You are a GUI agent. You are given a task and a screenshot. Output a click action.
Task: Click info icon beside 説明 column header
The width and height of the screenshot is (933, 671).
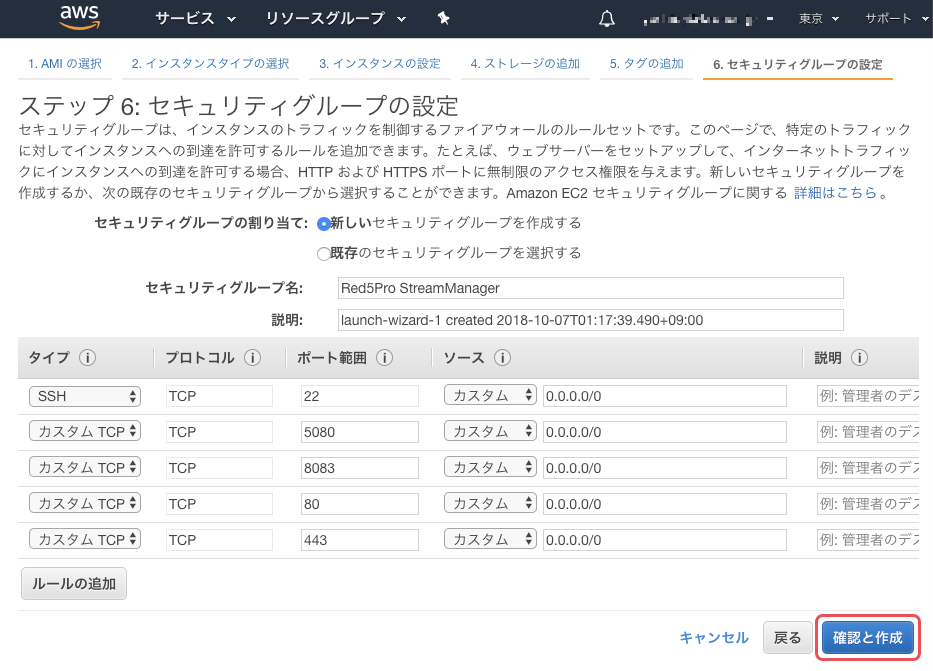point(859,358)
